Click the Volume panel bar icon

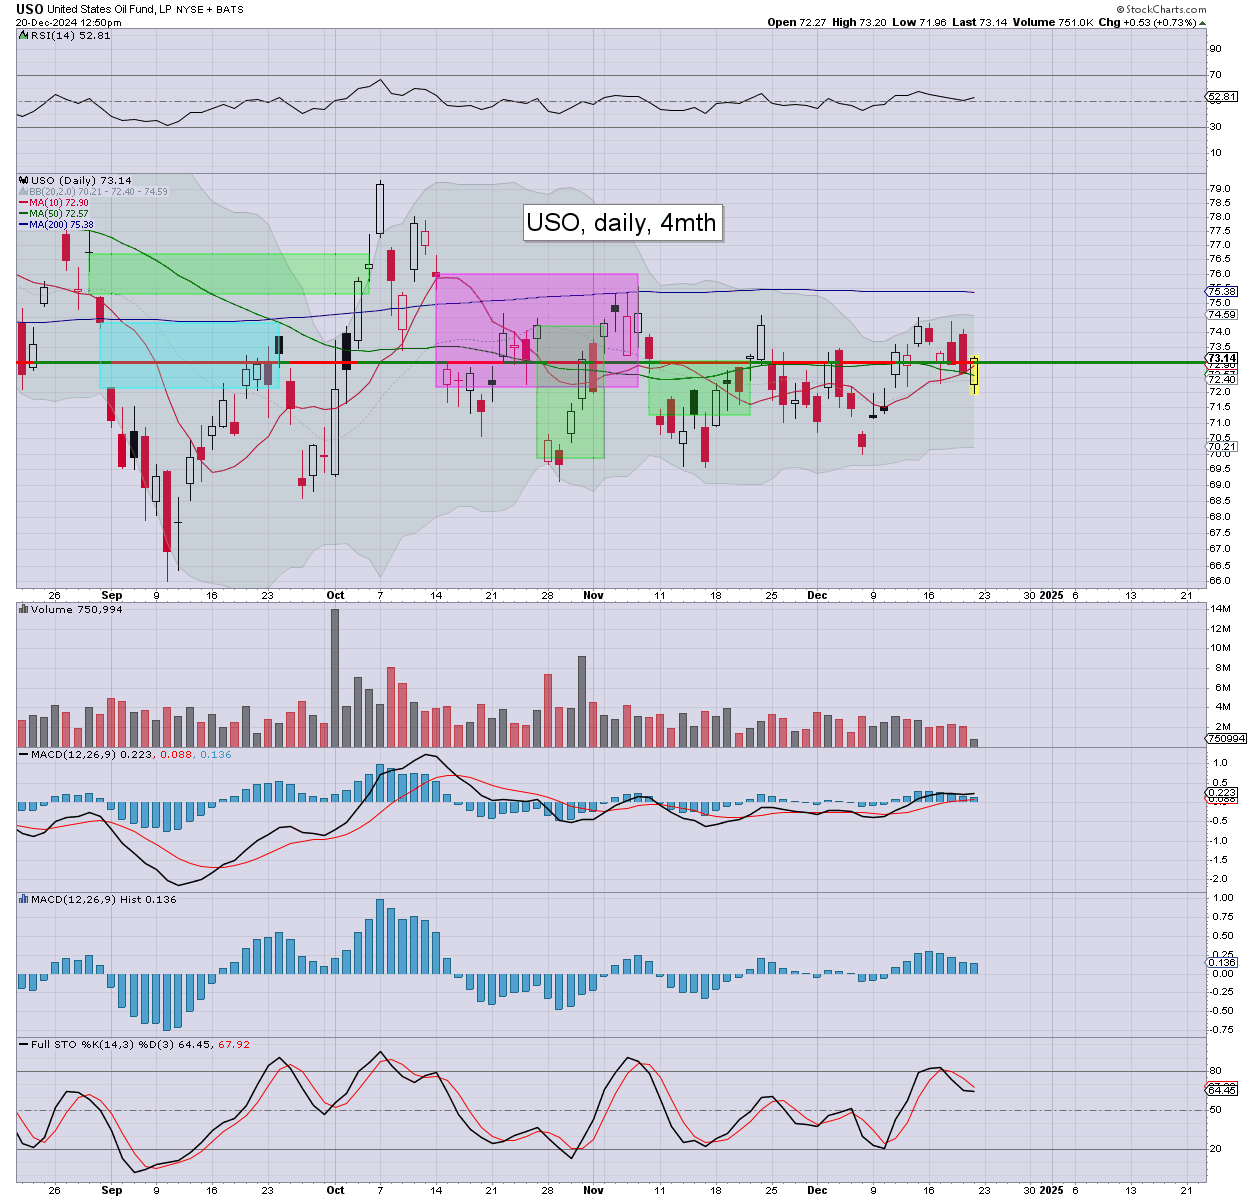coord(24,609)
